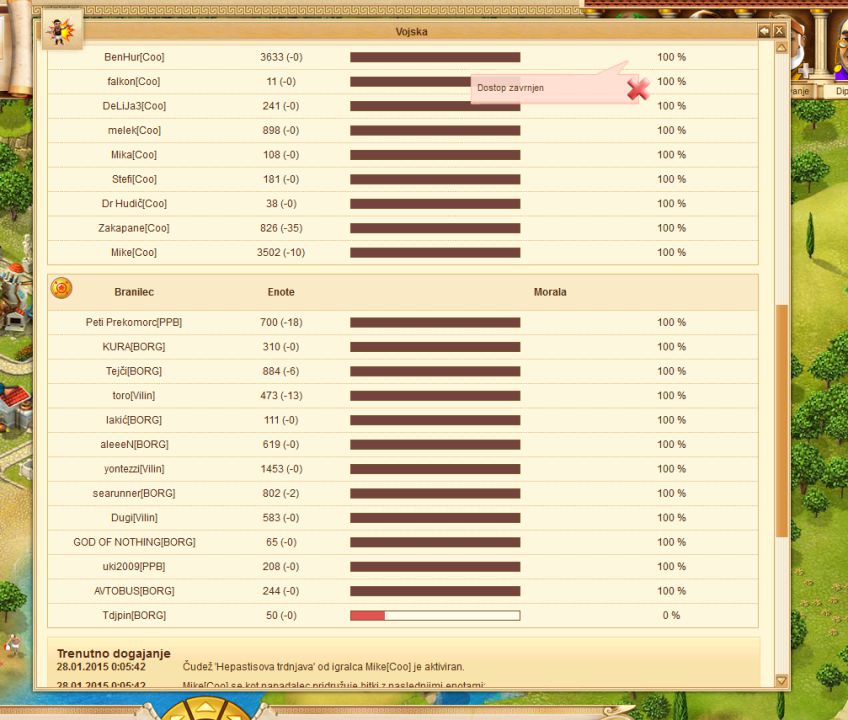The image size is (848, 720).
Task: Open player yontezzi[Vilin]
Action: [134, 468]
